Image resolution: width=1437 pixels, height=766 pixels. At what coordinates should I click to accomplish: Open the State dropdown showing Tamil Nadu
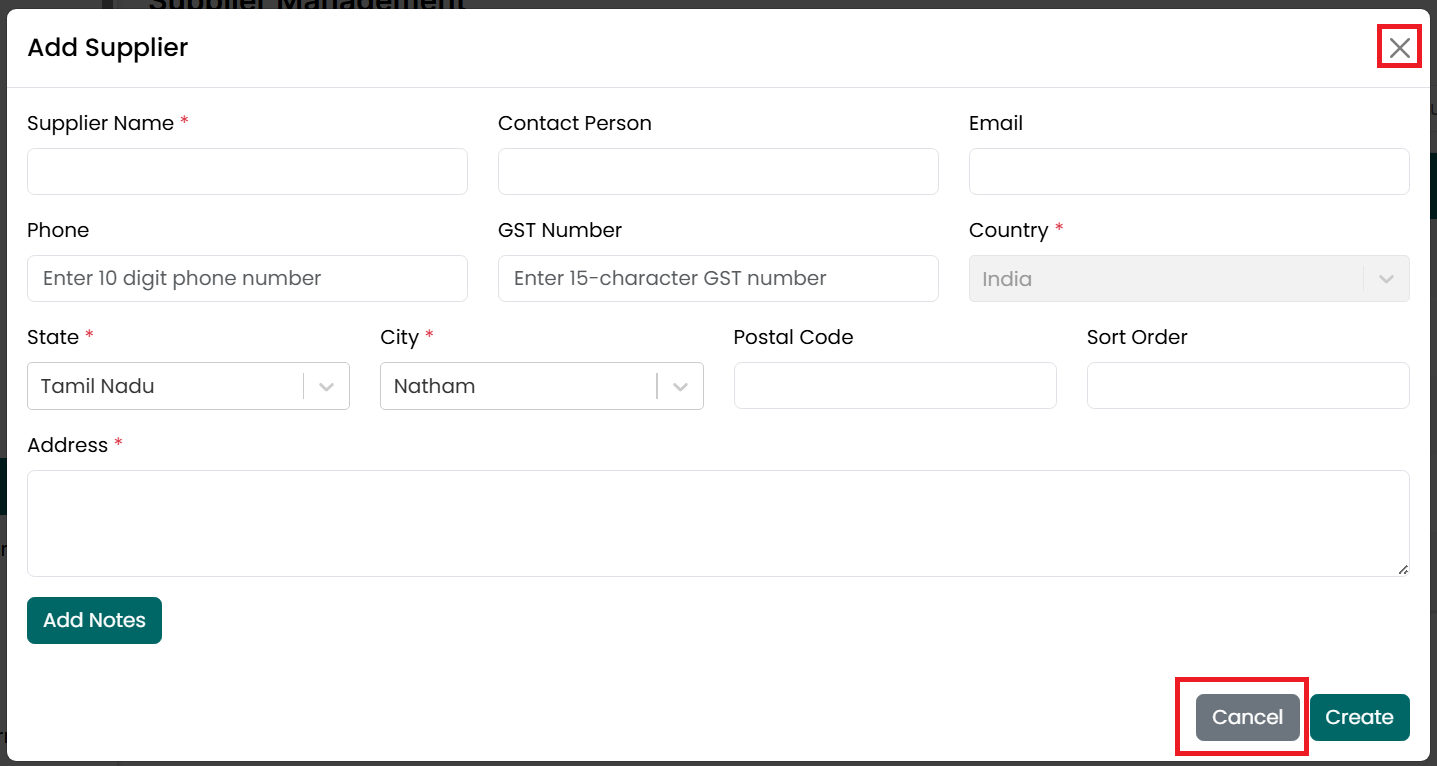[188, 386]
